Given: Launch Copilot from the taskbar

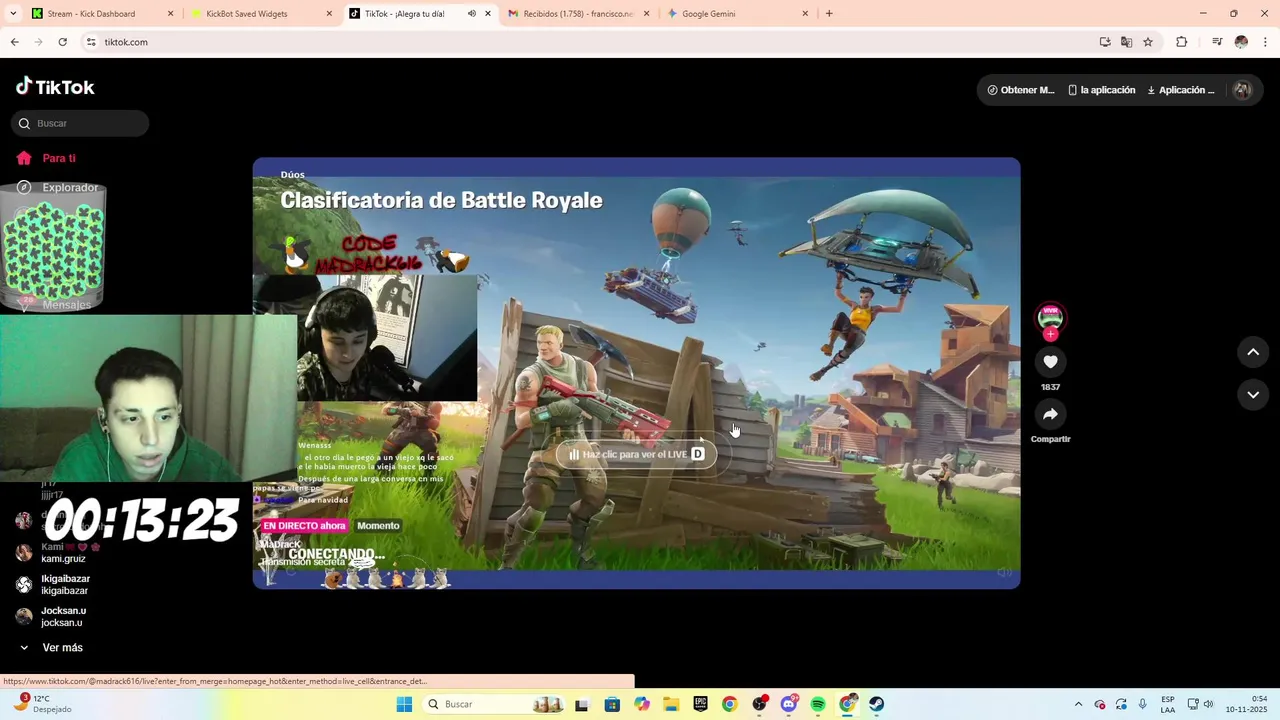Looking at the screenshot, I should (x=641, y=704).
